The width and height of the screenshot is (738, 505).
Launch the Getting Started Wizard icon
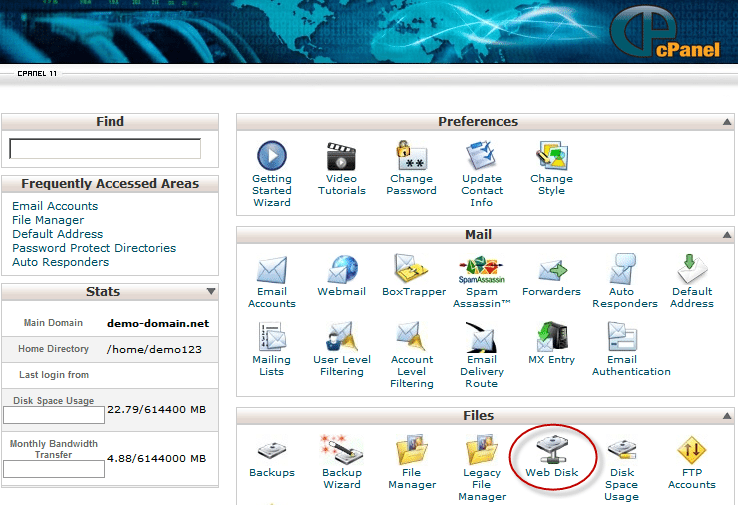(x=272, y=156)
